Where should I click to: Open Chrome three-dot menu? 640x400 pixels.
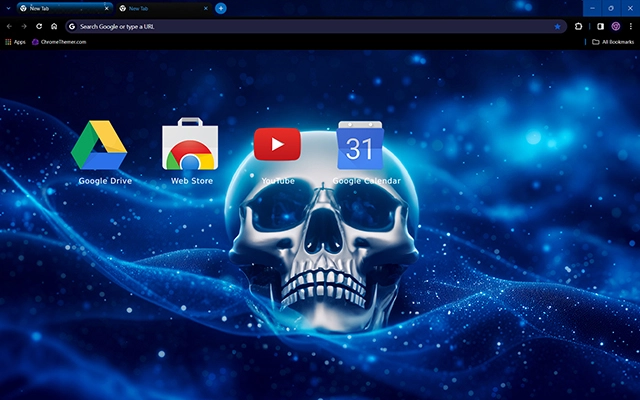(631, 27)
